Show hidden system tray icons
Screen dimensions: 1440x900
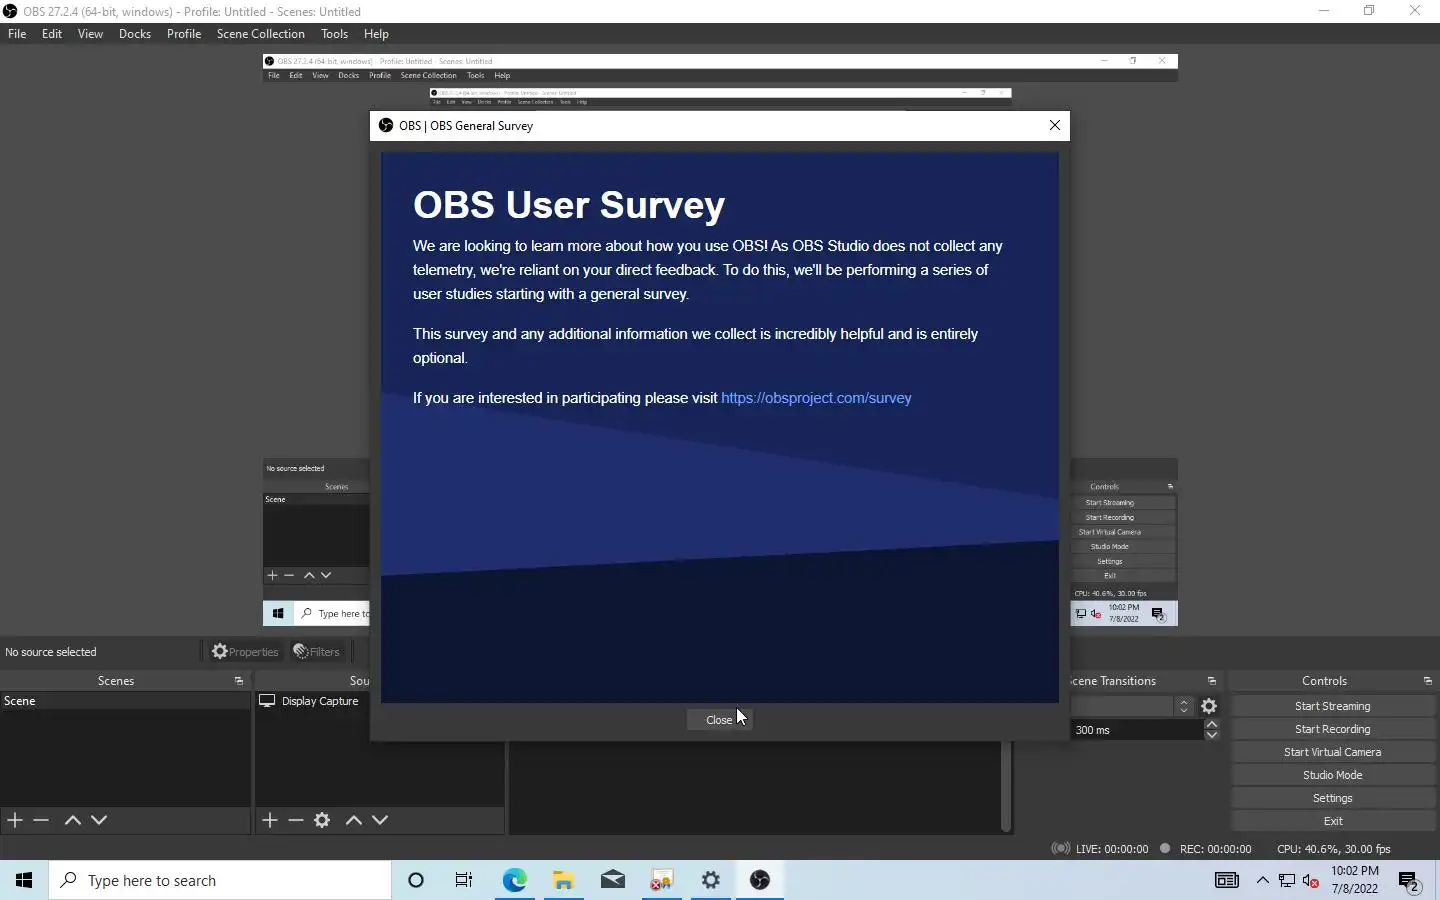(1262, 880)
